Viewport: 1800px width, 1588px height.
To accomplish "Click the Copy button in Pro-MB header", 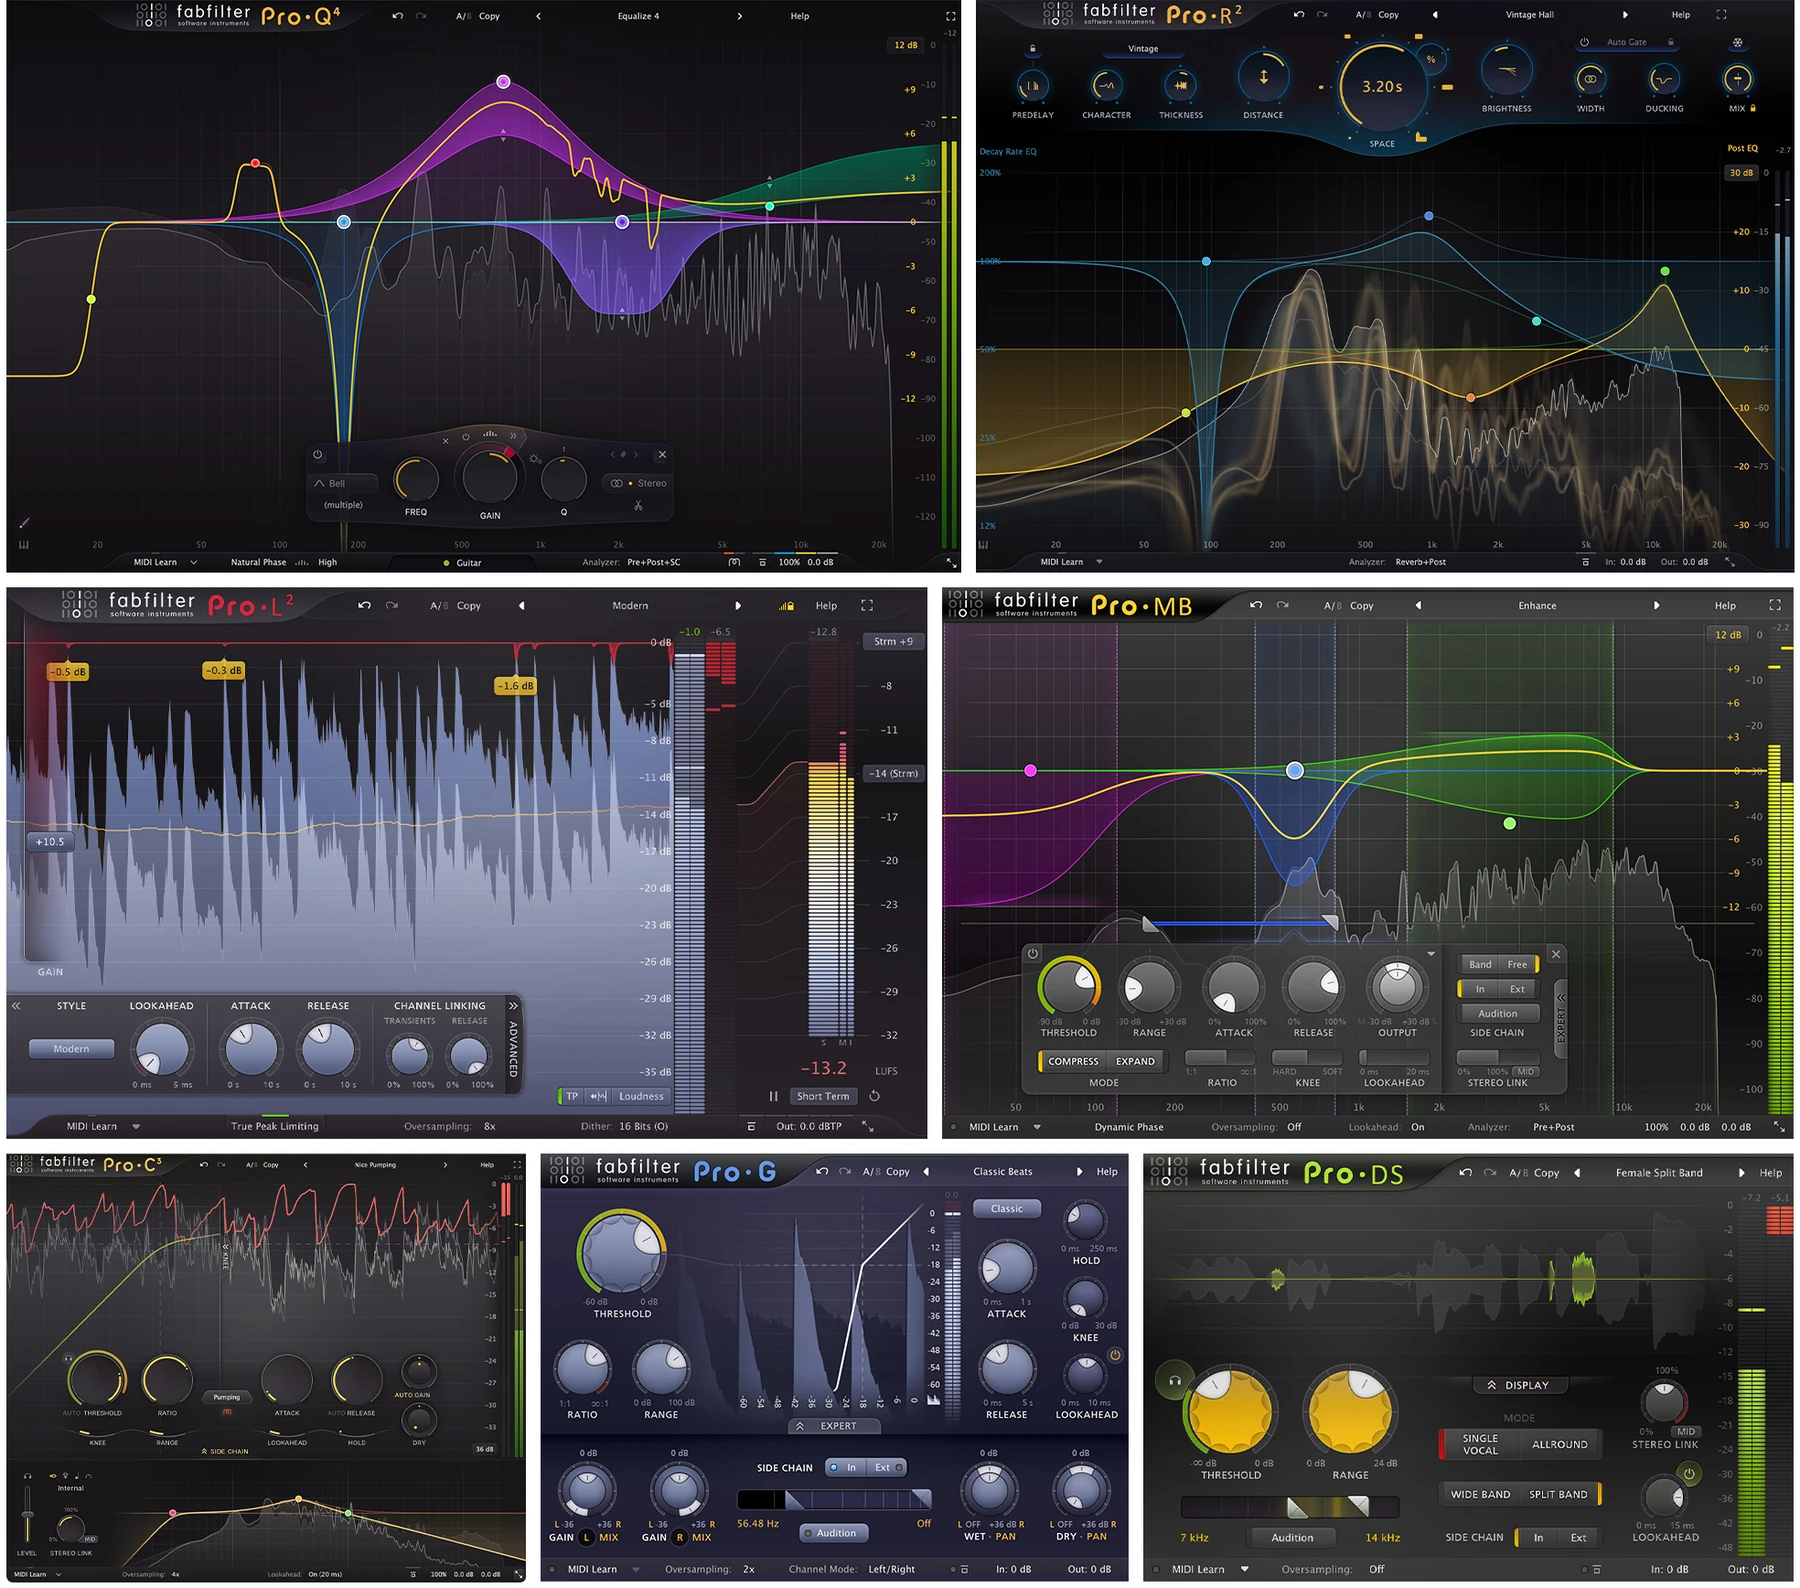I will (1362, 605).
